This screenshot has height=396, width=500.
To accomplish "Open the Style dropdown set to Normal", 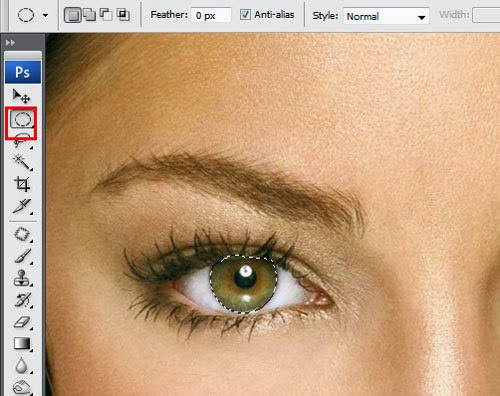I will (x=386, y=16).
